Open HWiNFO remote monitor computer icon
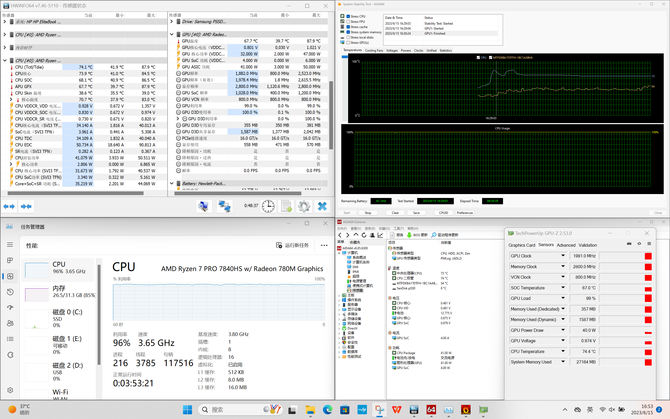The height and width of the screenshot is (419, 670). coord(204,206)
